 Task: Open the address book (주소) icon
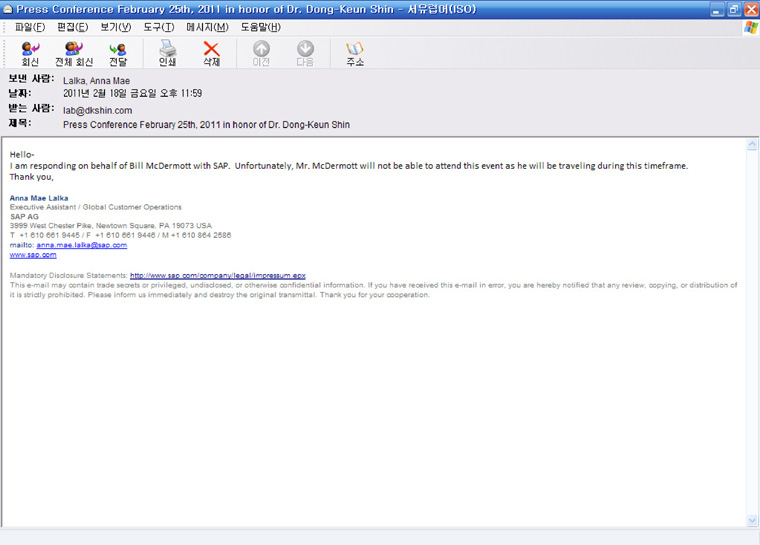(354, 49)
